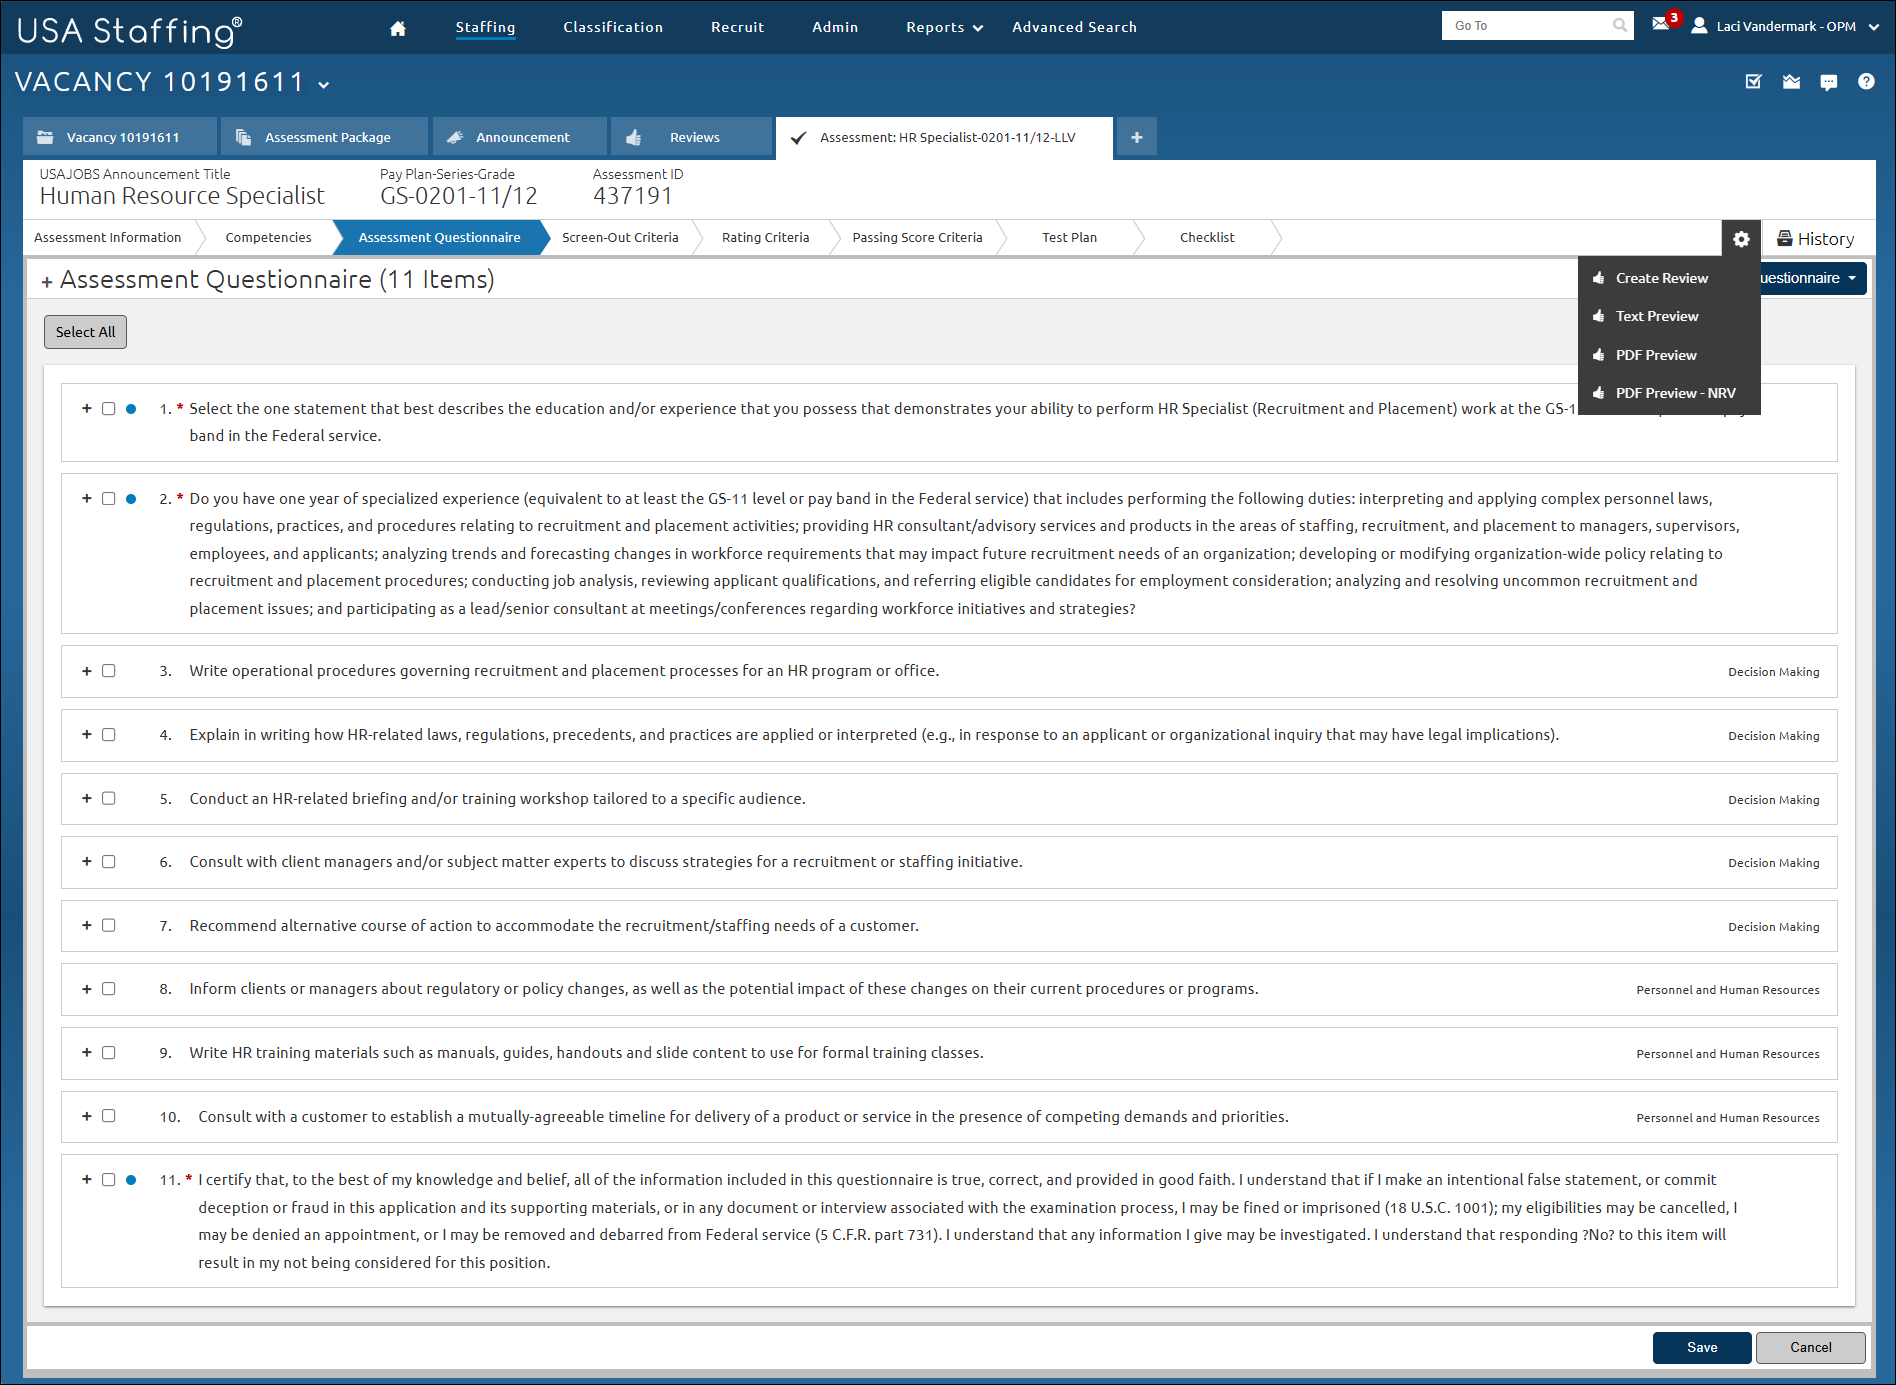Select the checkbox on question 11
Viewport: 1896px width, 1385px height.
point(108,1179)
